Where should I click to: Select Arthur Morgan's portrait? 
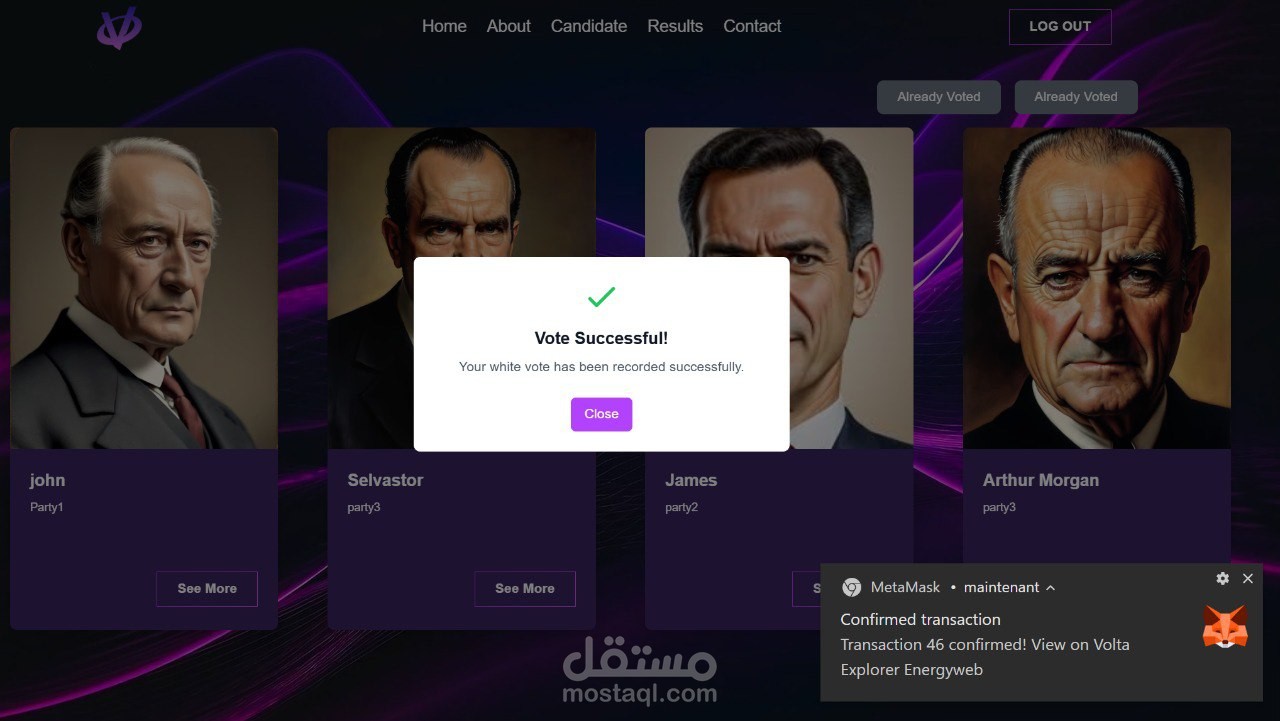[1096, 286]
